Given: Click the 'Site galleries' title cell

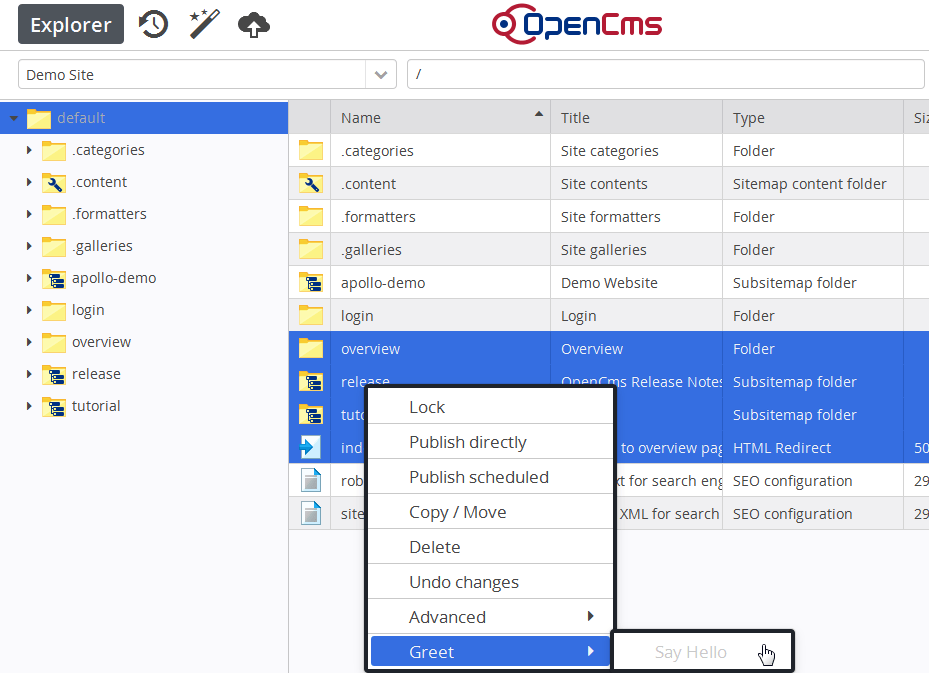Looking at the screenshot, I should 637,250.
